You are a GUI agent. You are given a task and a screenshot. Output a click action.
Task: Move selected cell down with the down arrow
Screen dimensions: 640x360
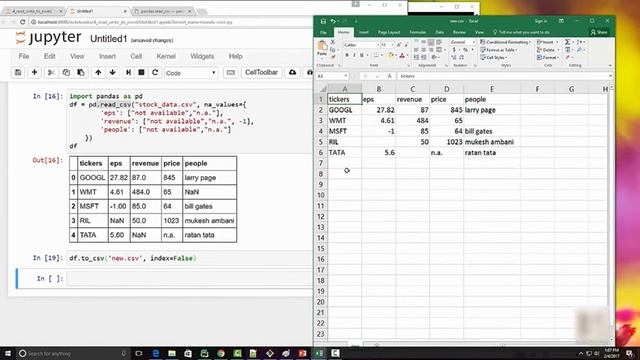tap(113, 73)
